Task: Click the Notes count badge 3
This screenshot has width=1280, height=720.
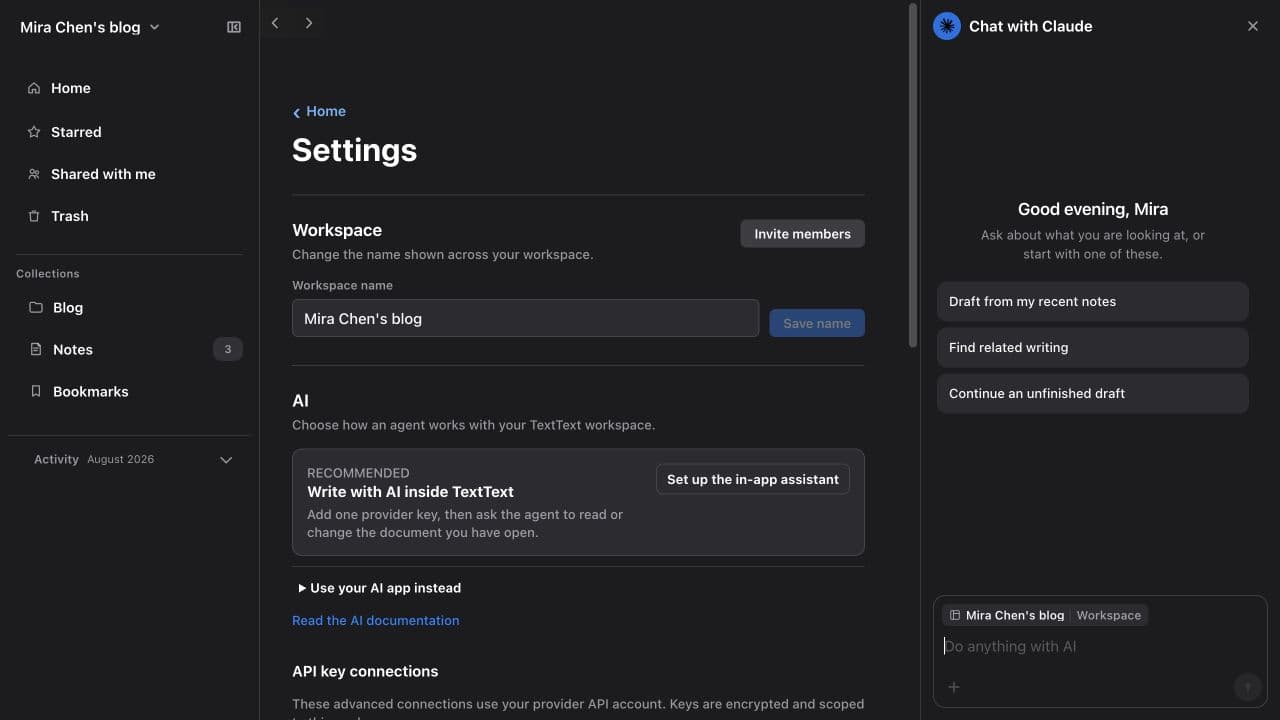Action: (x=228, y=349)
